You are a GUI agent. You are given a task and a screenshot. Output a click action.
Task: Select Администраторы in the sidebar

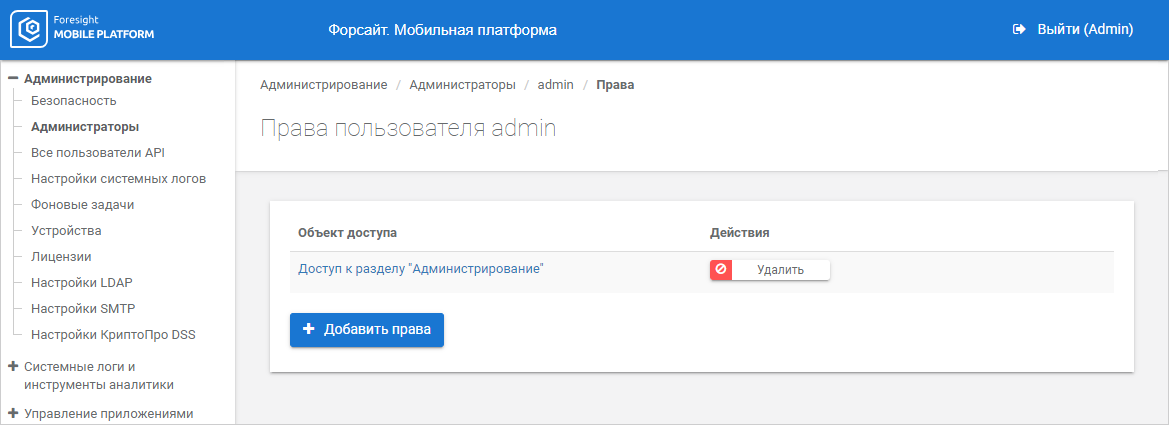pyautogui.click(x=85, y=127)
